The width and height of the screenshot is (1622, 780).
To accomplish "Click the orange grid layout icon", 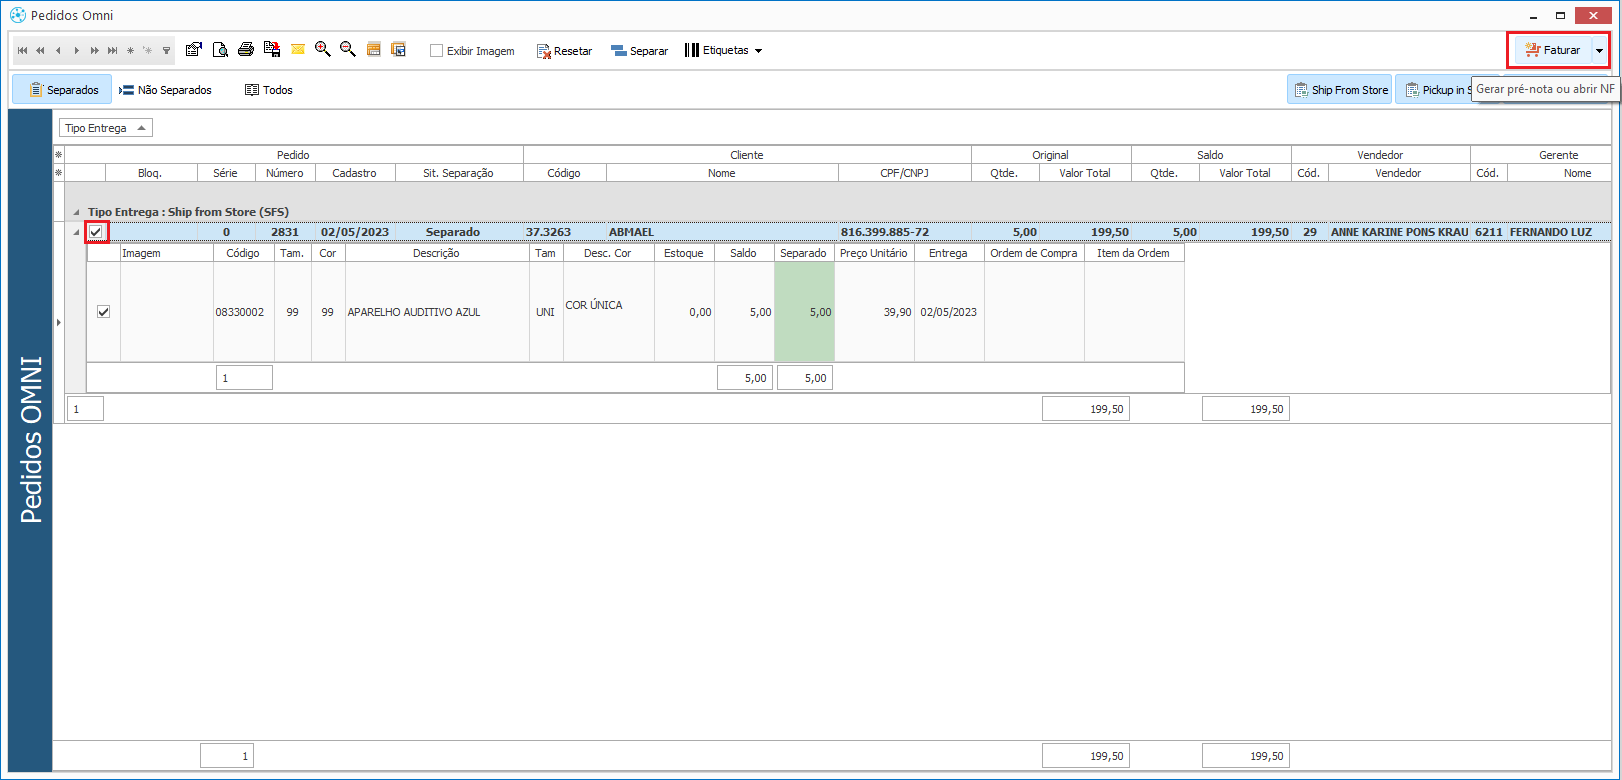I will [x=374, y=49].
